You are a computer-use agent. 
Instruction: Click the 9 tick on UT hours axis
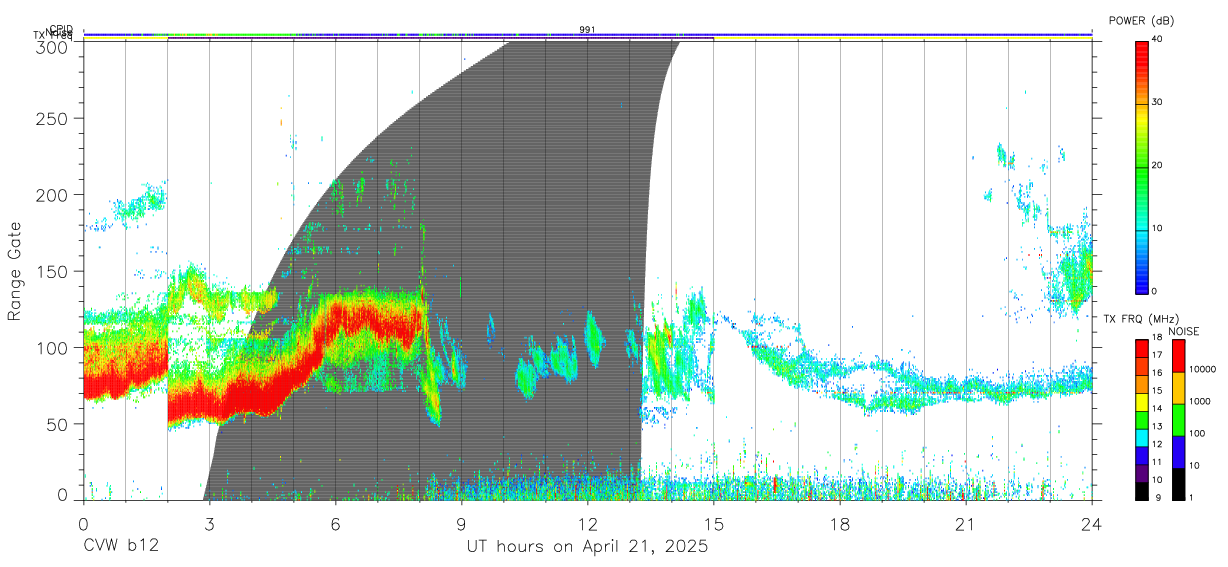[x=461, y=523]
